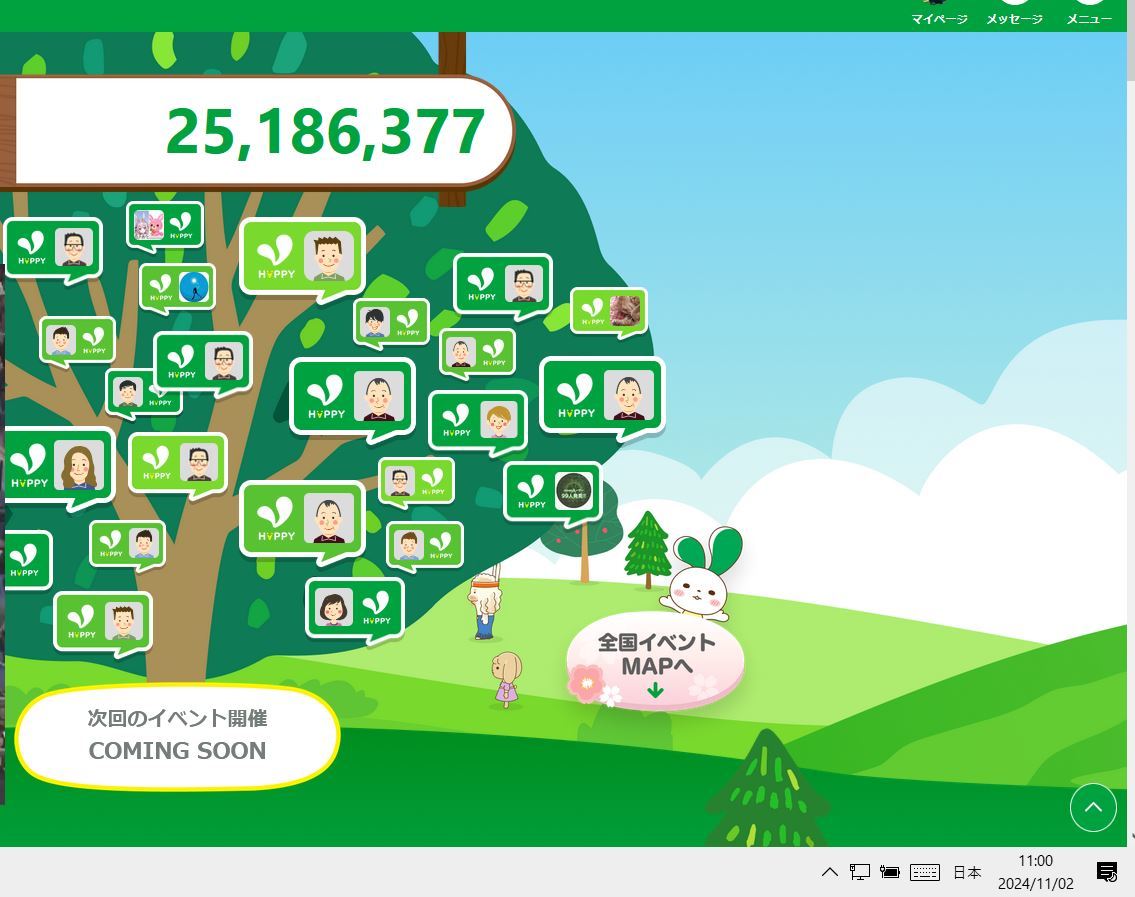Open the notification center icon
Image resolution: width=1135 pixels, height=897 pixels.
(x=1107, y=872)
